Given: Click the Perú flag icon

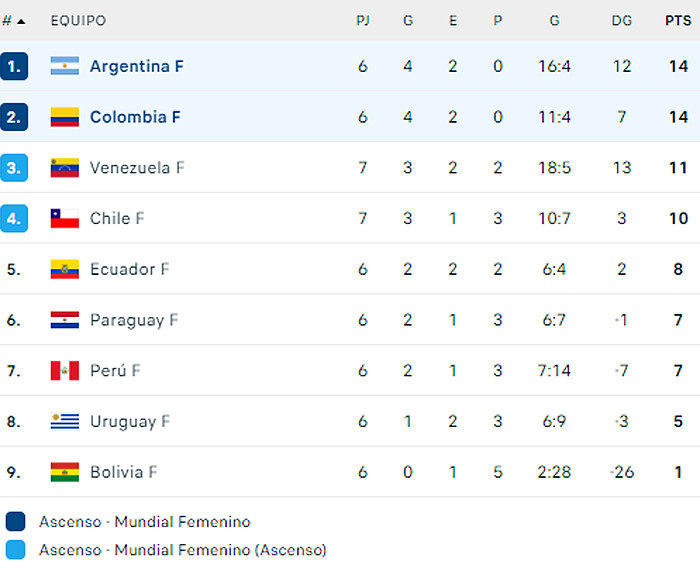Looking at the screenshot, I should click(x=65, y=371).
